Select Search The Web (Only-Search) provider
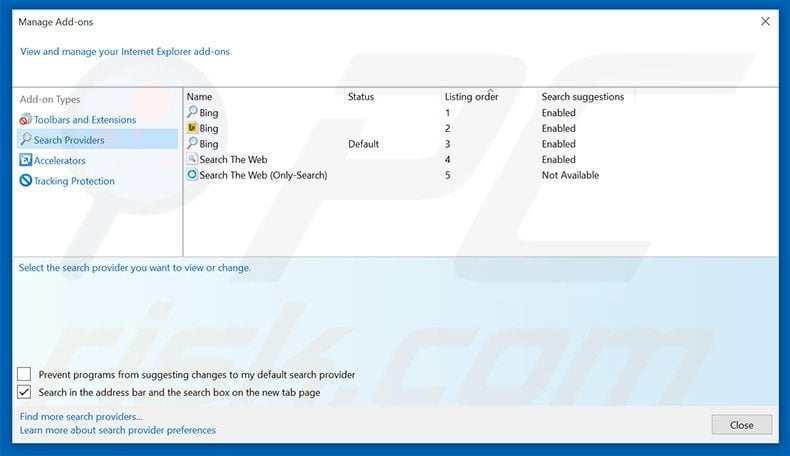The height and width of the screenshot is (456, 790). pyautogui.click(x=263, y=175)
